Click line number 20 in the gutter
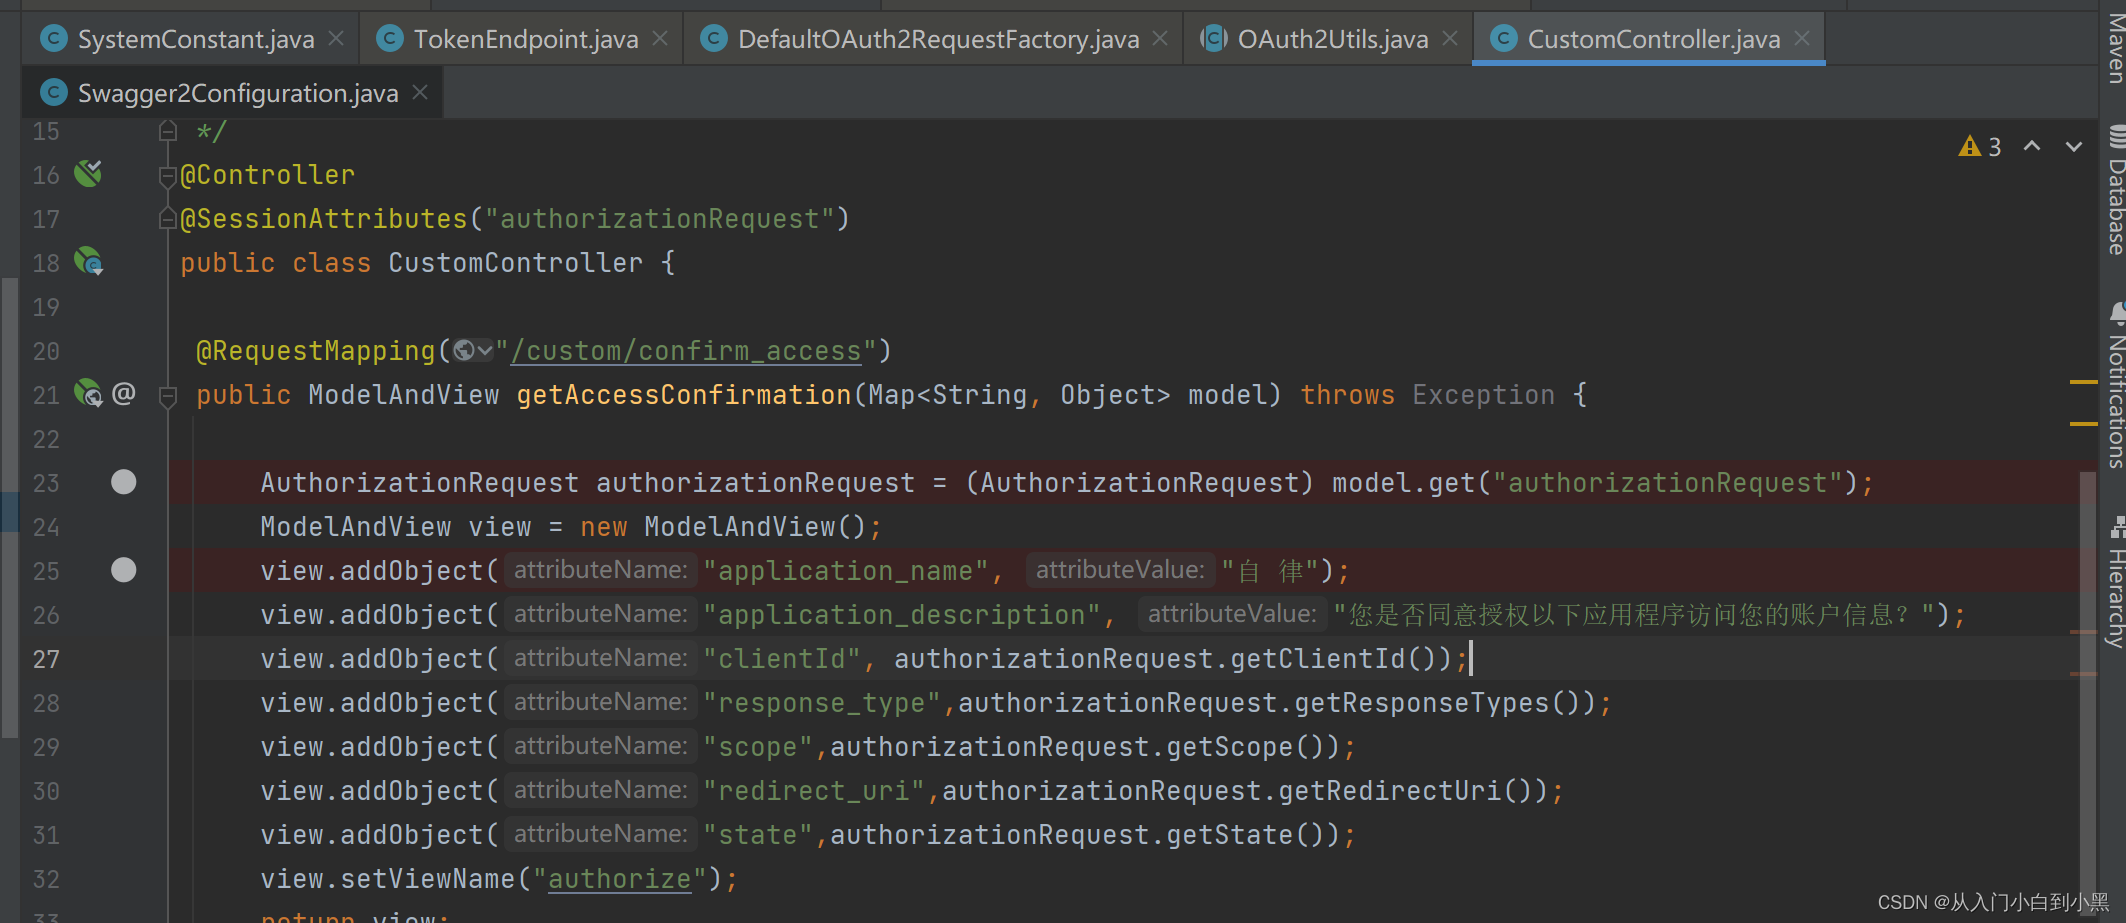This screenshot has height=923, width=2126. 46,351
